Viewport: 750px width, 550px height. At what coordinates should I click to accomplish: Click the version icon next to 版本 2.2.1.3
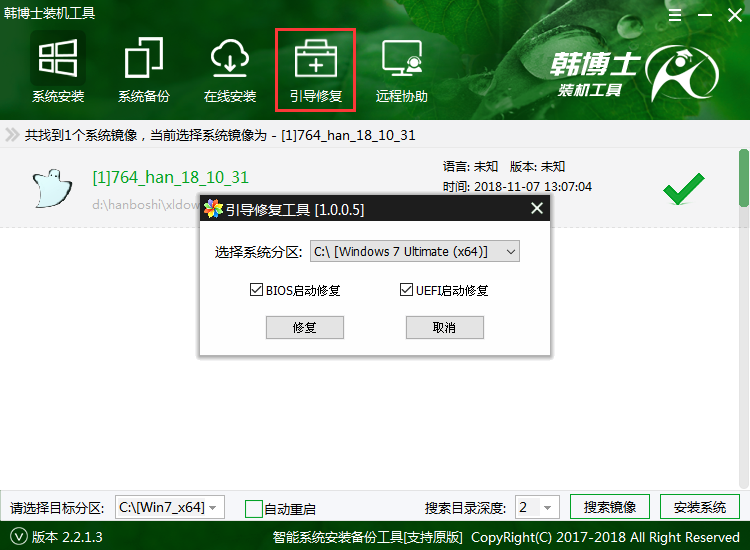19,537
